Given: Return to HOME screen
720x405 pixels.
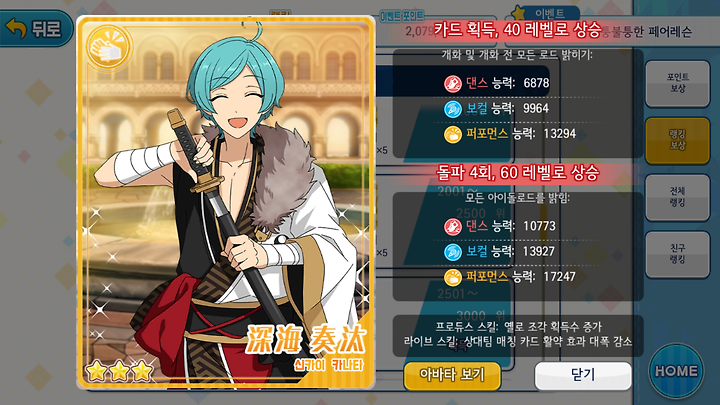Looking at the screenshot, I should 676,371.
